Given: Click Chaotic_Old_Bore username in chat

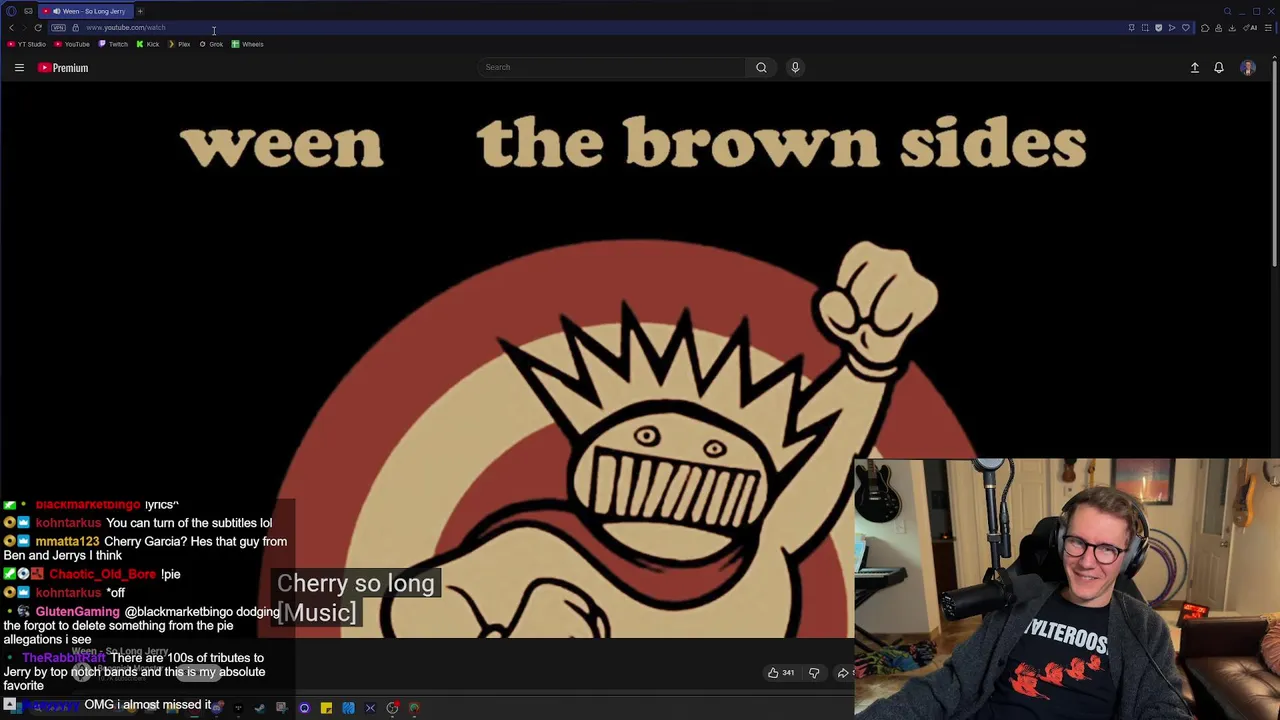Looking at the screenshot, I should click(x=102, y=574).
